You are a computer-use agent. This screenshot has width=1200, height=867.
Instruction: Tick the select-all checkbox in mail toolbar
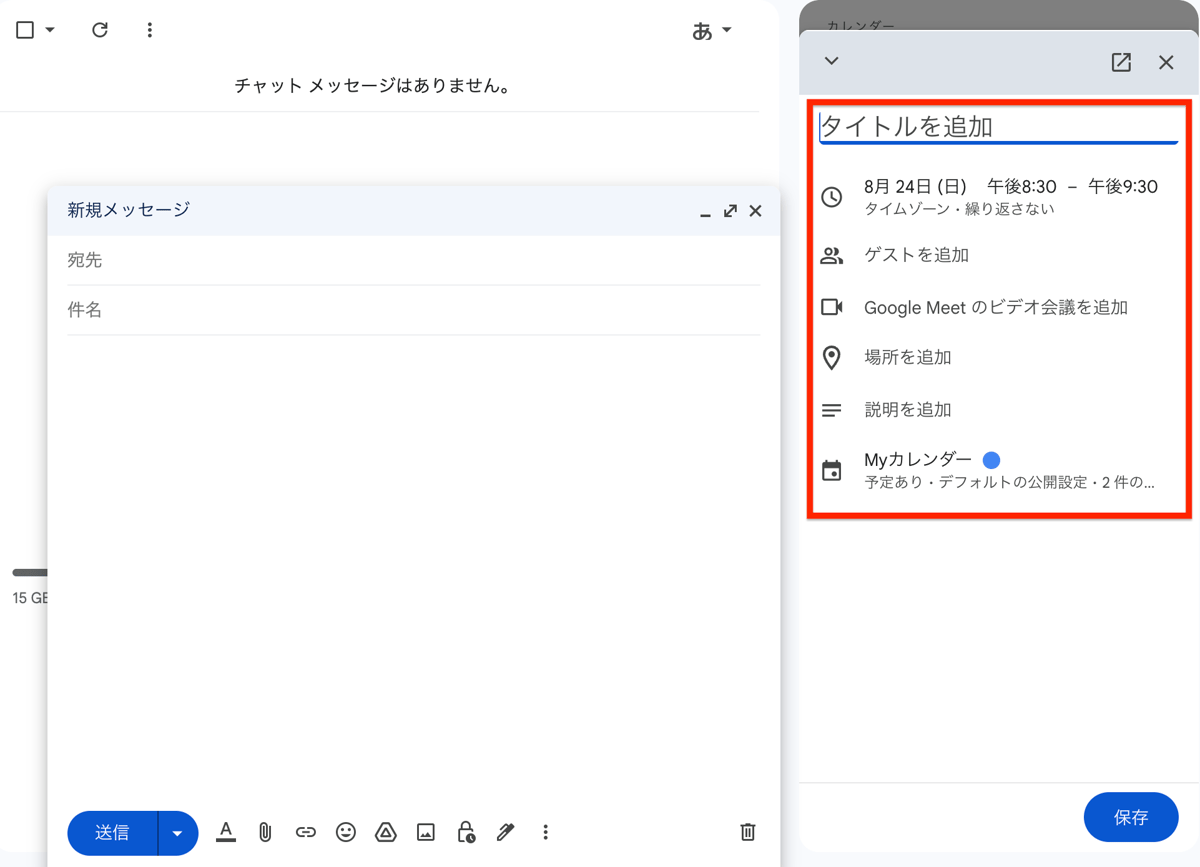[25, 30]
